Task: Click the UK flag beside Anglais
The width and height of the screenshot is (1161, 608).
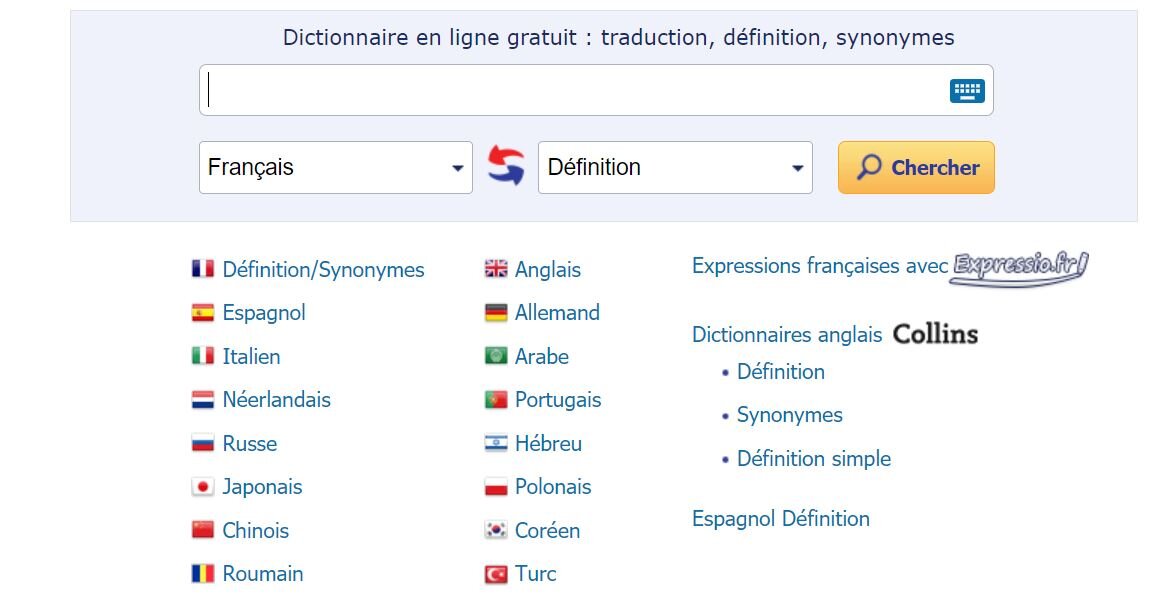Action: [x=497, y=269]
